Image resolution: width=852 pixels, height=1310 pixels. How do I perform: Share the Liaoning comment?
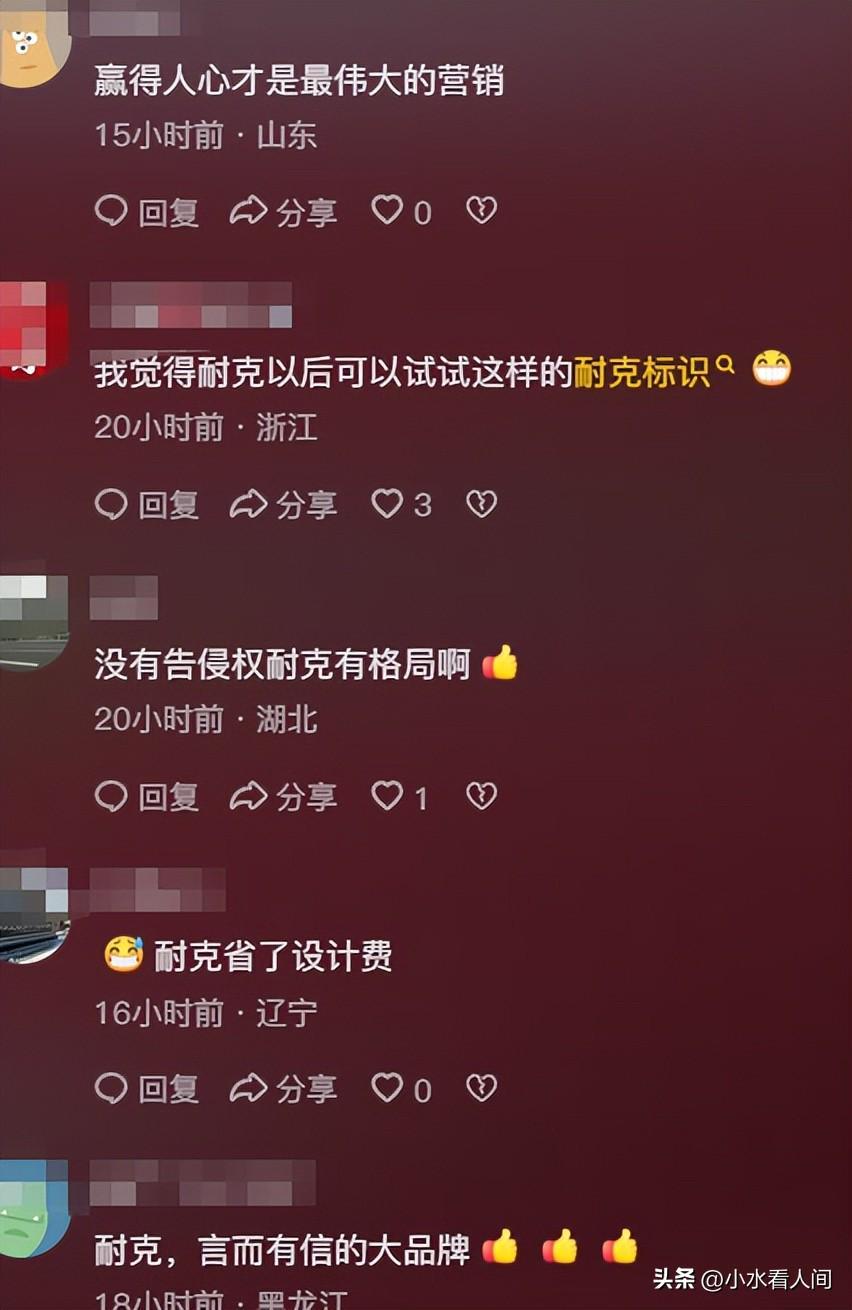click(283, 1089)
